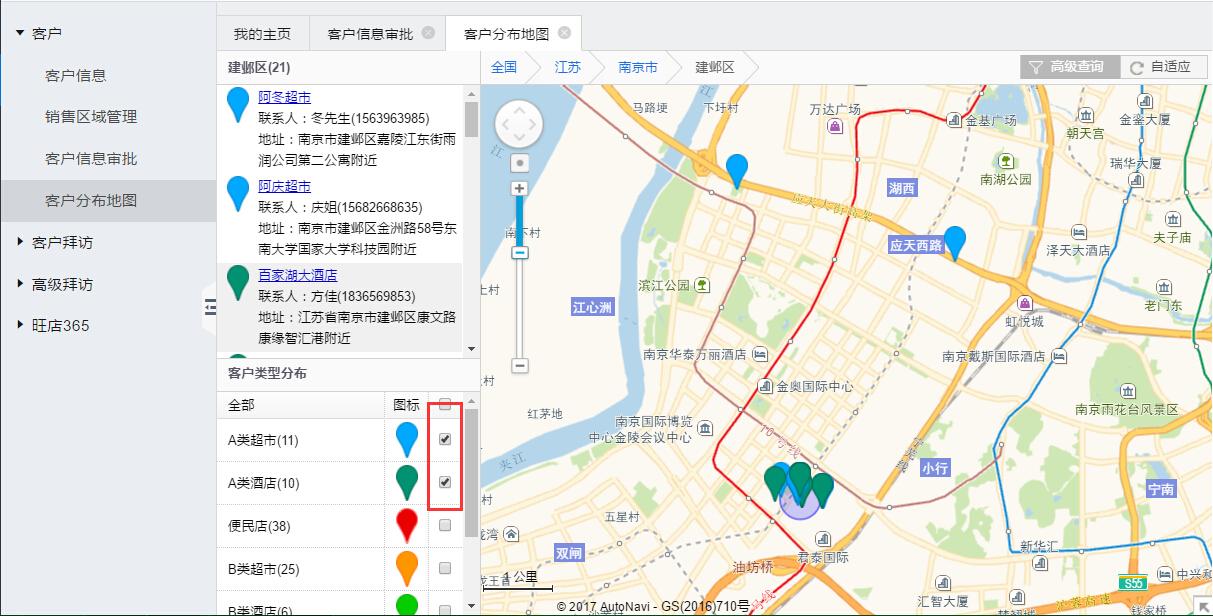Click the sidebar collapse handle icon
The image size is (1213, 616).
tap(210, 307)
